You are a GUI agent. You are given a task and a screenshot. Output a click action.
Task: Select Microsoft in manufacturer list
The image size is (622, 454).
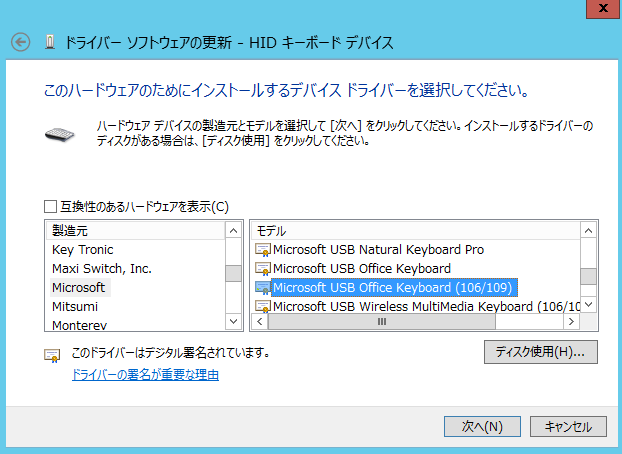[79, 287]
